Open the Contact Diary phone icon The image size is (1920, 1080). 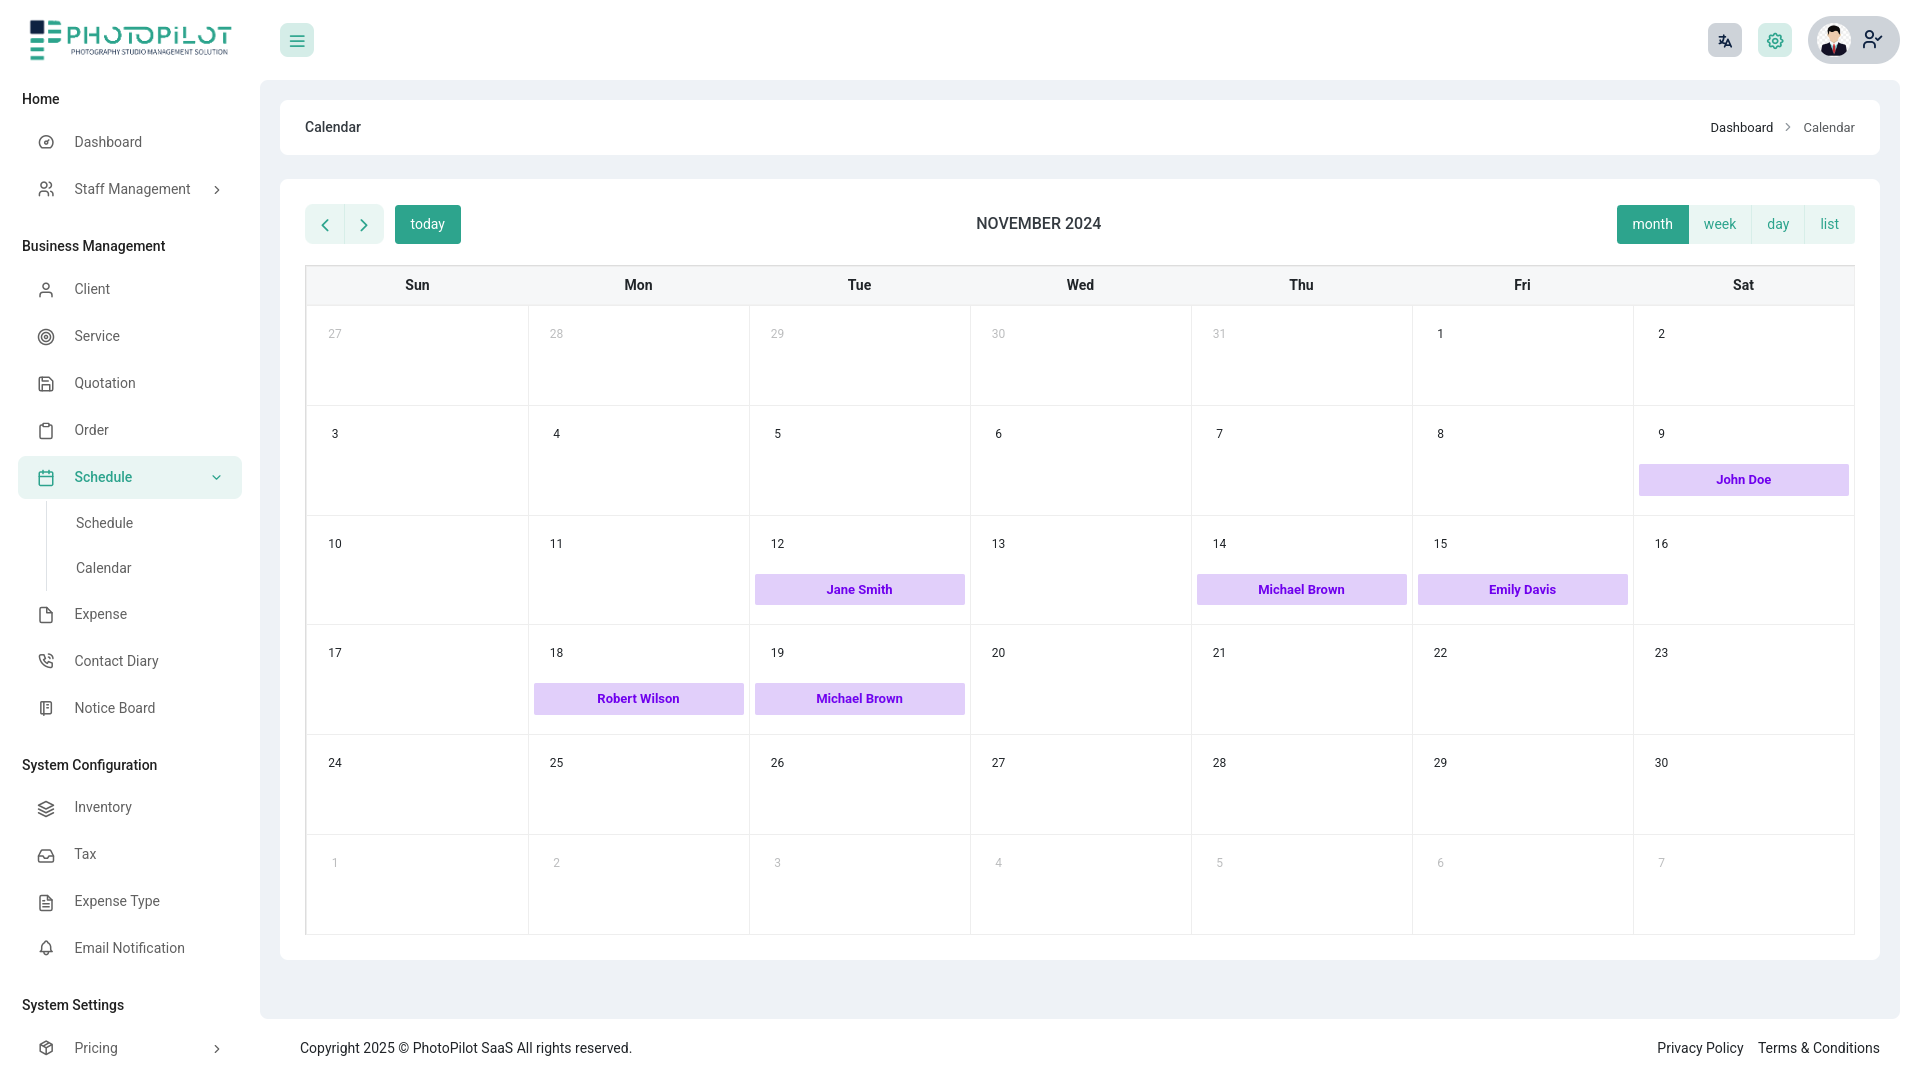coord(46,661)
